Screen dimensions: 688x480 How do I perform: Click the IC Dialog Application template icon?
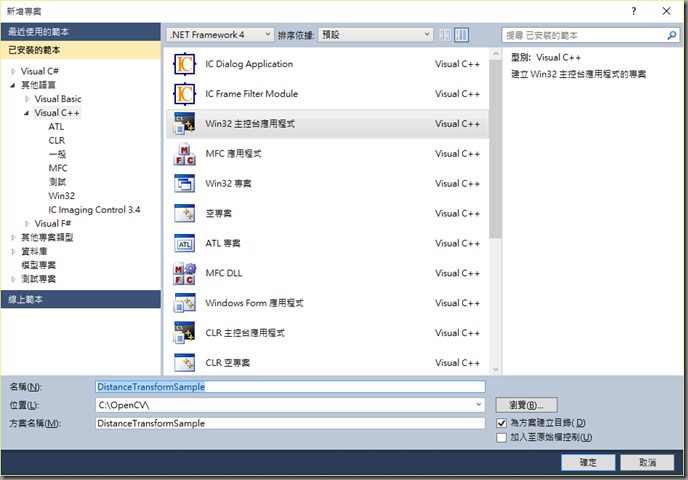pyautogui.click(x=184, y=64)
